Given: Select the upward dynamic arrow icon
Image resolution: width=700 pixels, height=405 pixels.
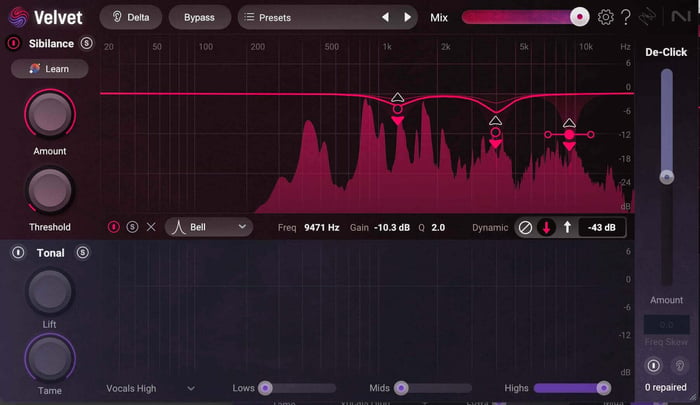Looking at the screenshot, I should (x=567, y=227).
